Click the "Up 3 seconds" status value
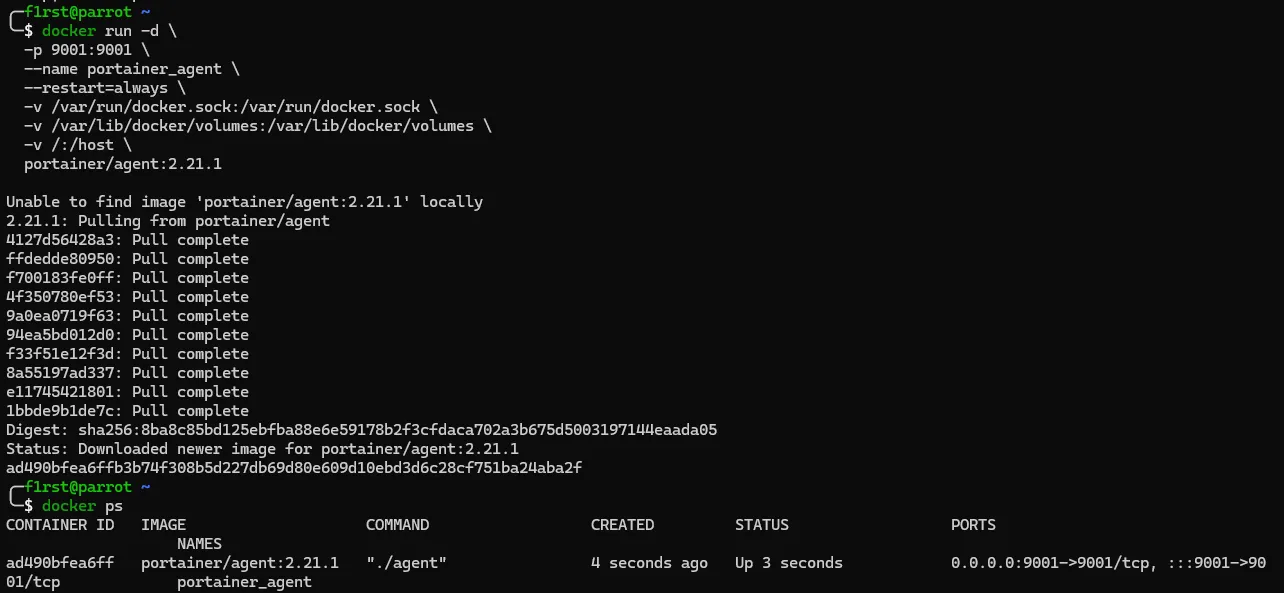Screen dimensions: 1284x593 click(x=788, y=563)
